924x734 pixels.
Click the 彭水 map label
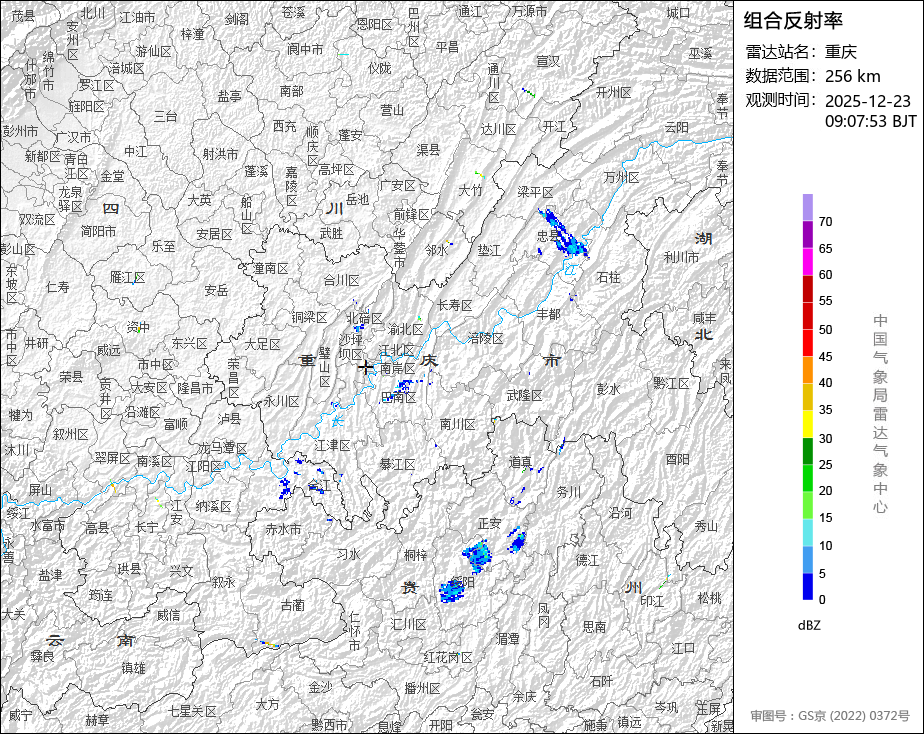[609, 389]
